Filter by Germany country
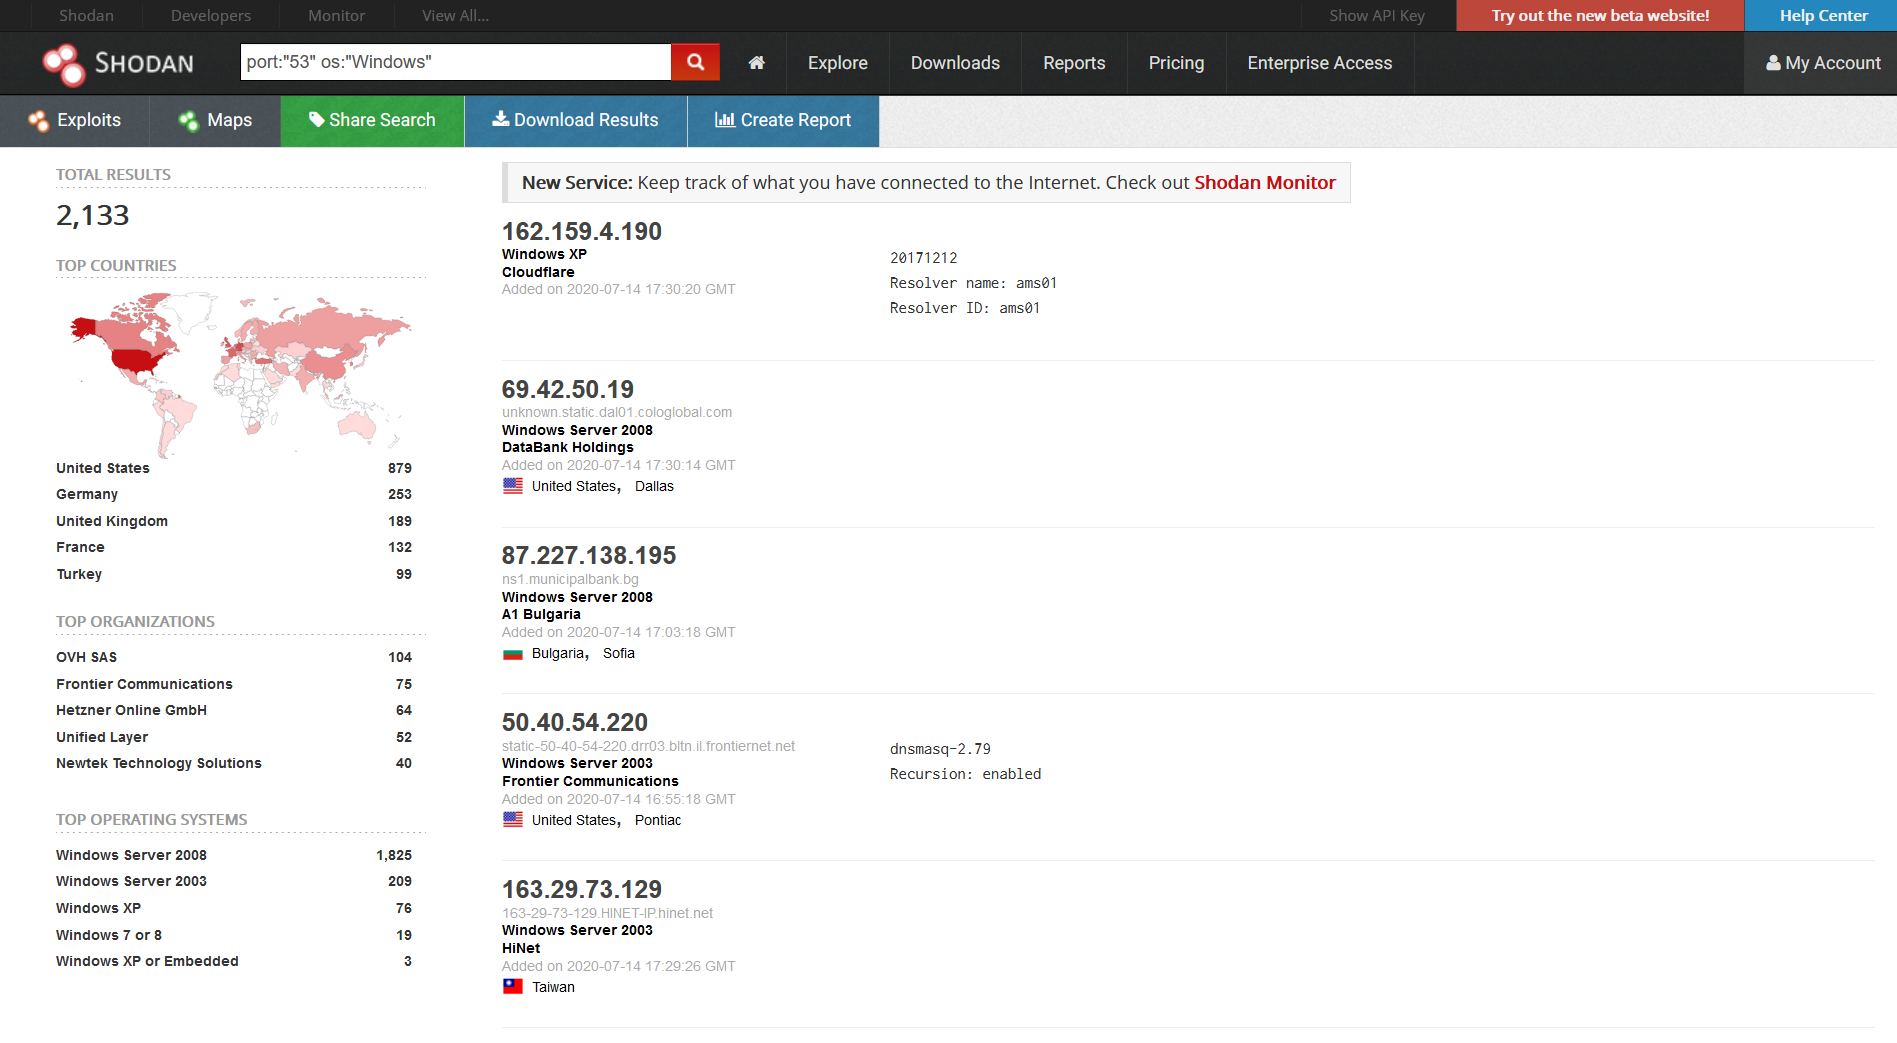 87,494
